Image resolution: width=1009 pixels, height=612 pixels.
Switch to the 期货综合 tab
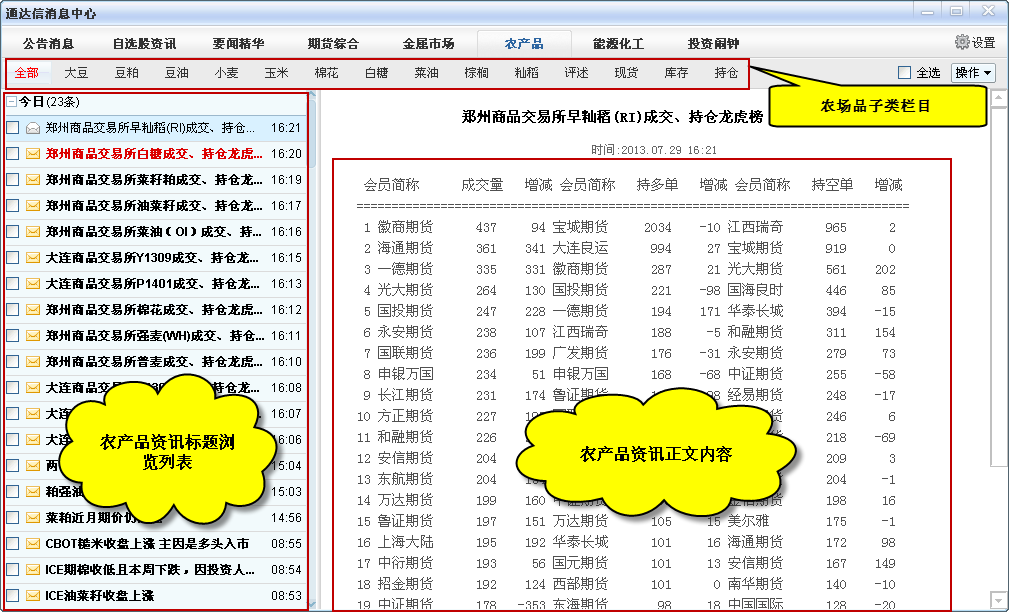[x=333, y=44]
